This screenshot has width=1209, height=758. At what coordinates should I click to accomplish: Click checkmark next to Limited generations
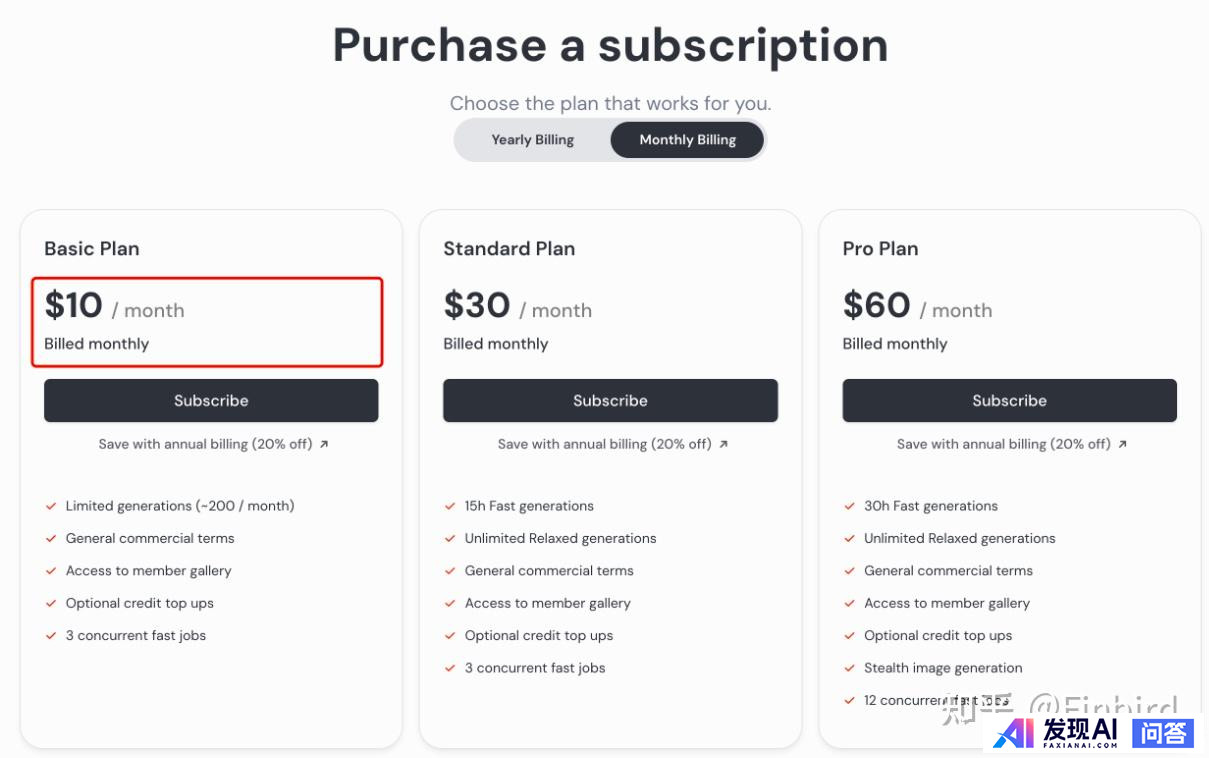pyautogui.click(x=51, y=506)
